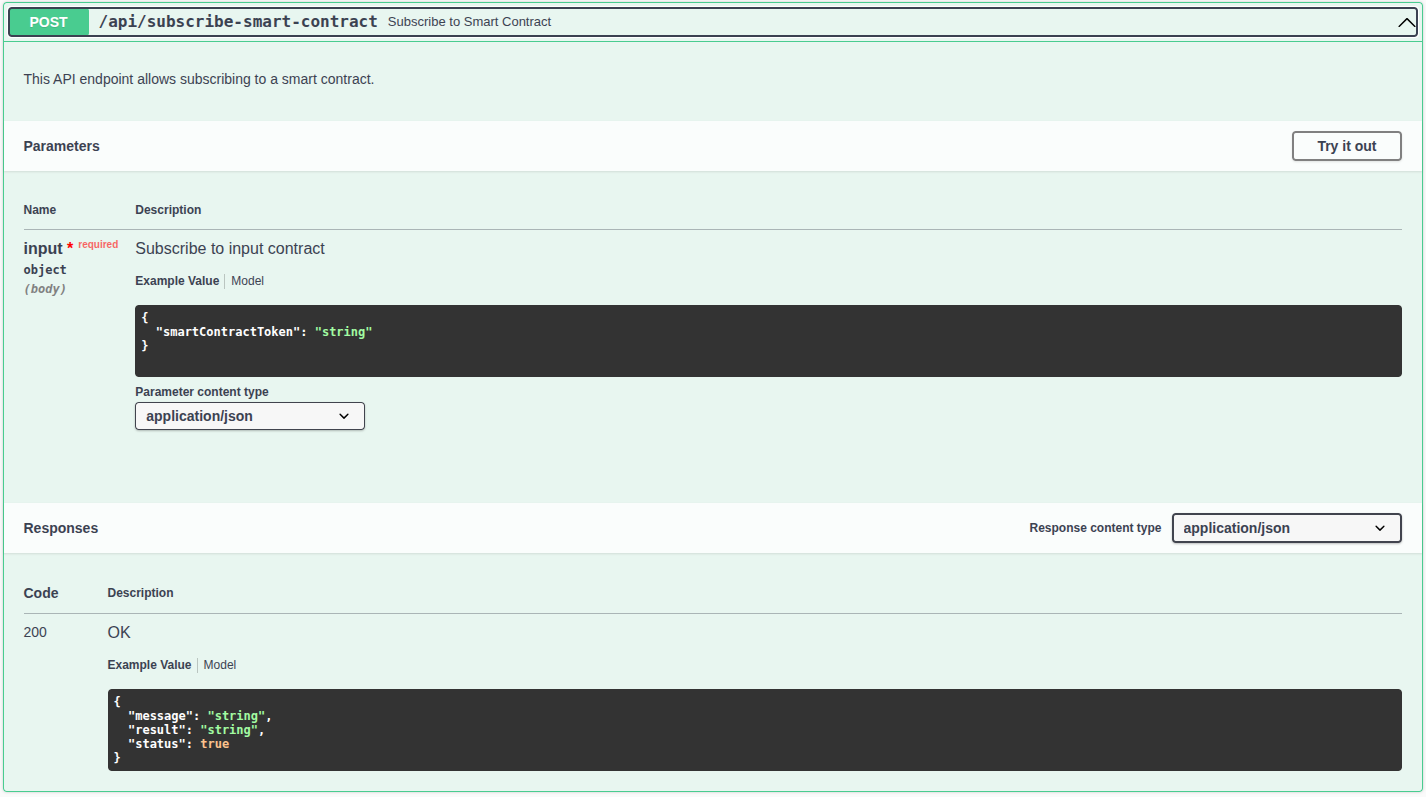Click the "status" key in response example

[157, 744]
